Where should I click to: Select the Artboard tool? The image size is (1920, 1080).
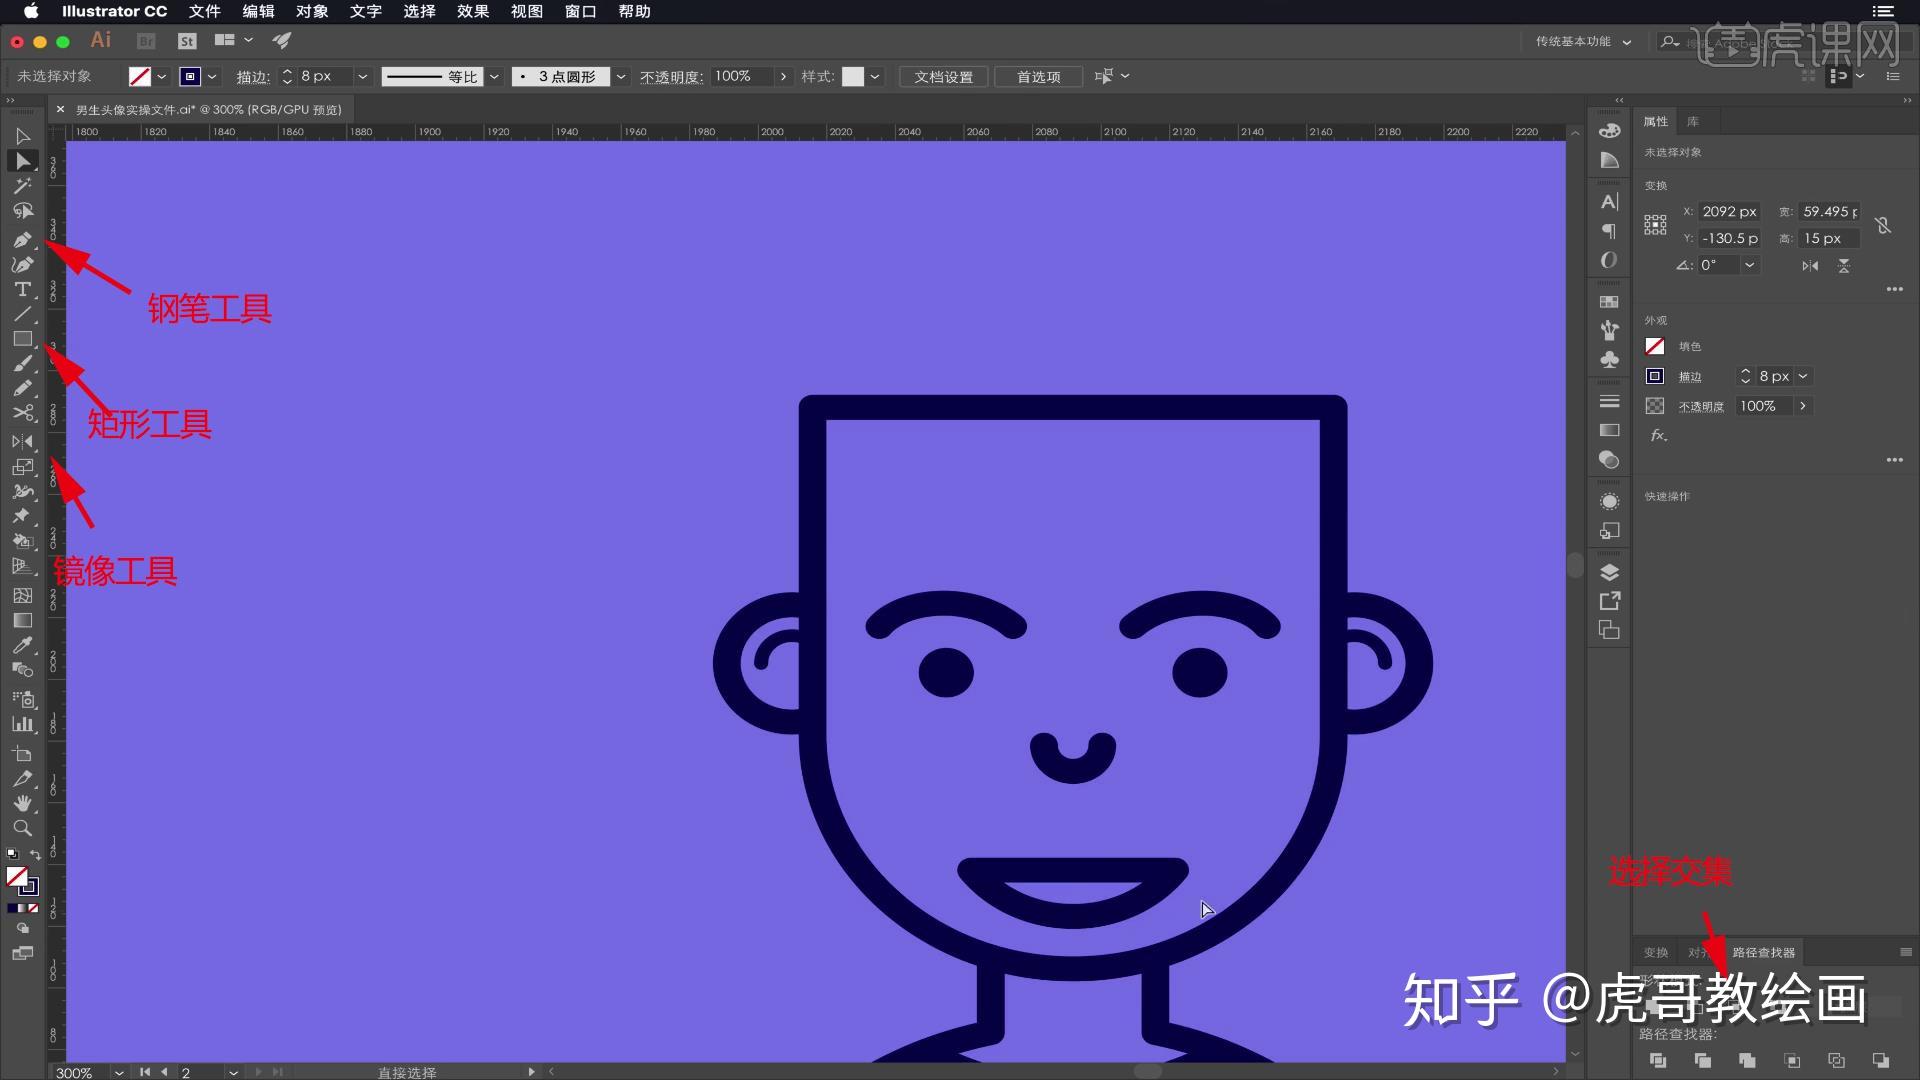click(22, 753)
